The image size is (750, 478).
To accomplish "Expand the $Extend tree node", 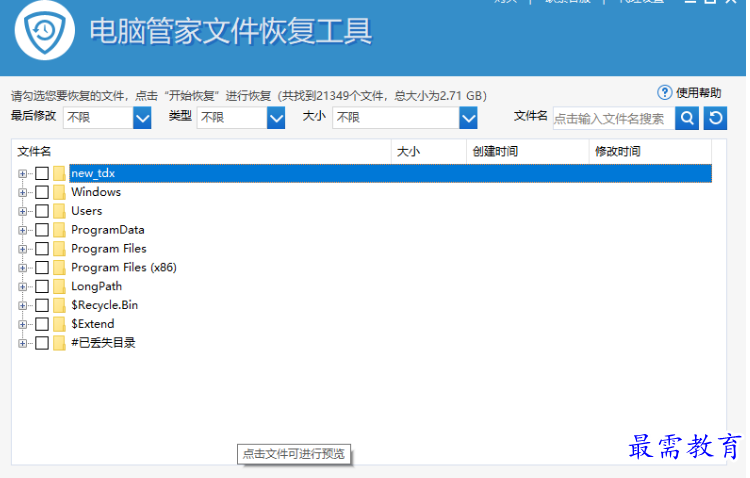I will tap(22, 324).
